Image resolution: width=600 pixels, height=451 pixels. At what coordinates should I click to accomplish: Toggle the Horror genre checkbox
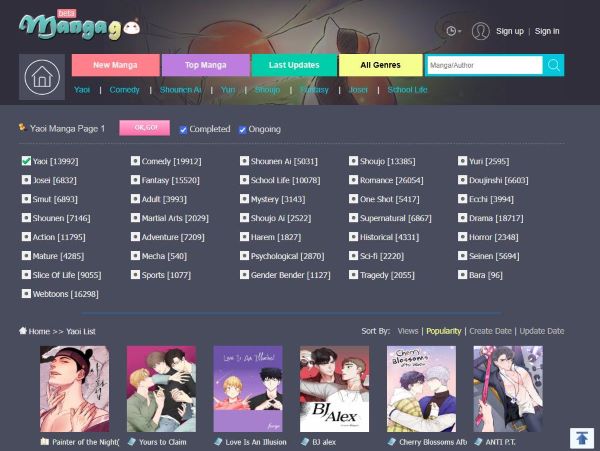[462, 236]
